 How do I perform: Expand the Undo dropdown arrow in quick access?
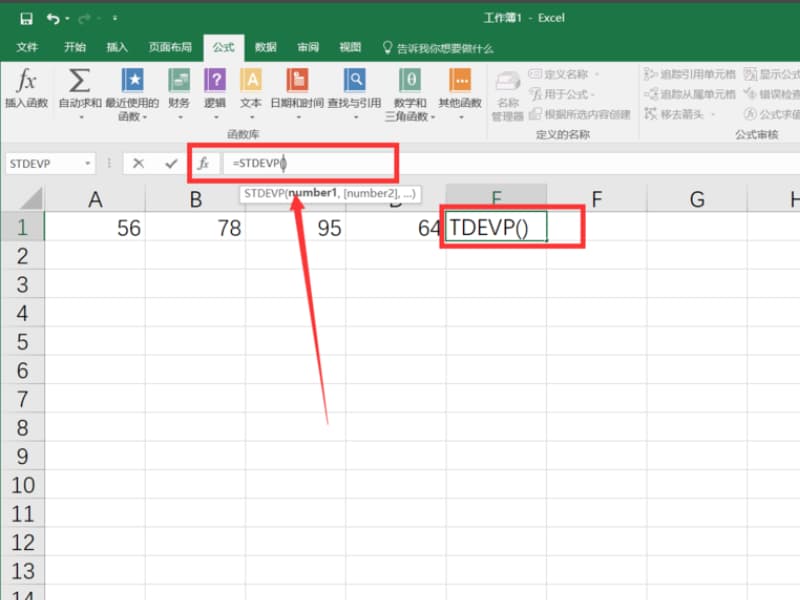(x=67, y=18)
